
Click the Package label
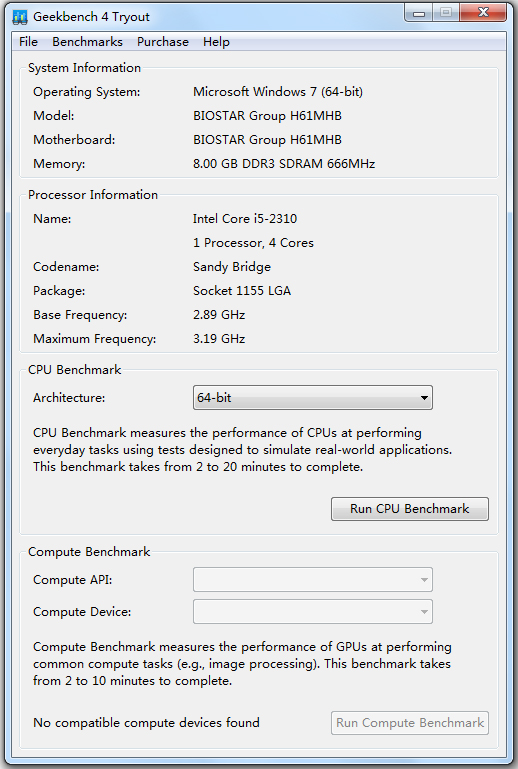[x=59, y=291]
